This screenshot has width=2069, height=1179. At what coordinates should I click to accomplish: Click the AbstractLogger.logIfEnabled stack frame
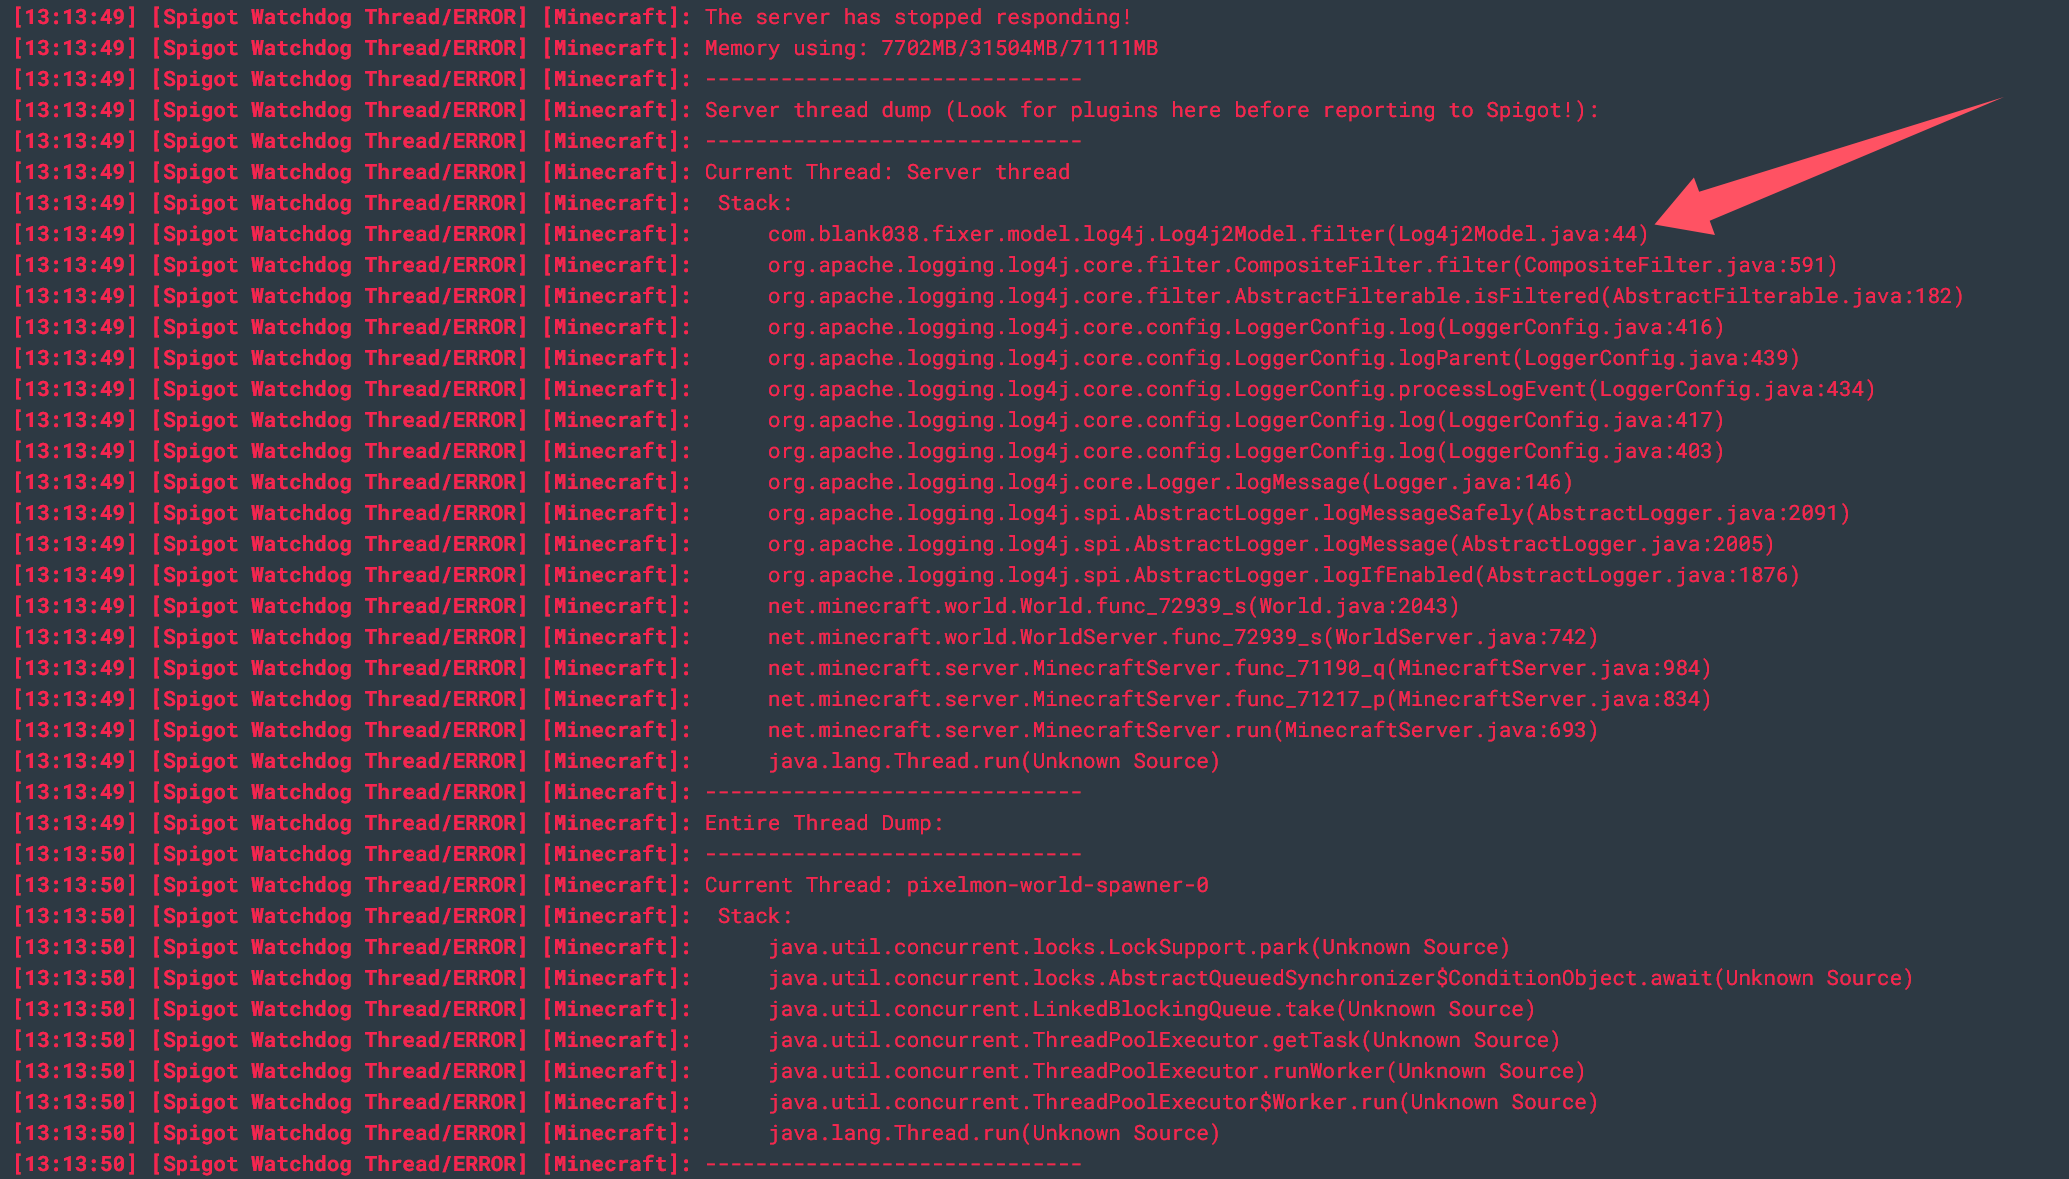point(1283,575)
